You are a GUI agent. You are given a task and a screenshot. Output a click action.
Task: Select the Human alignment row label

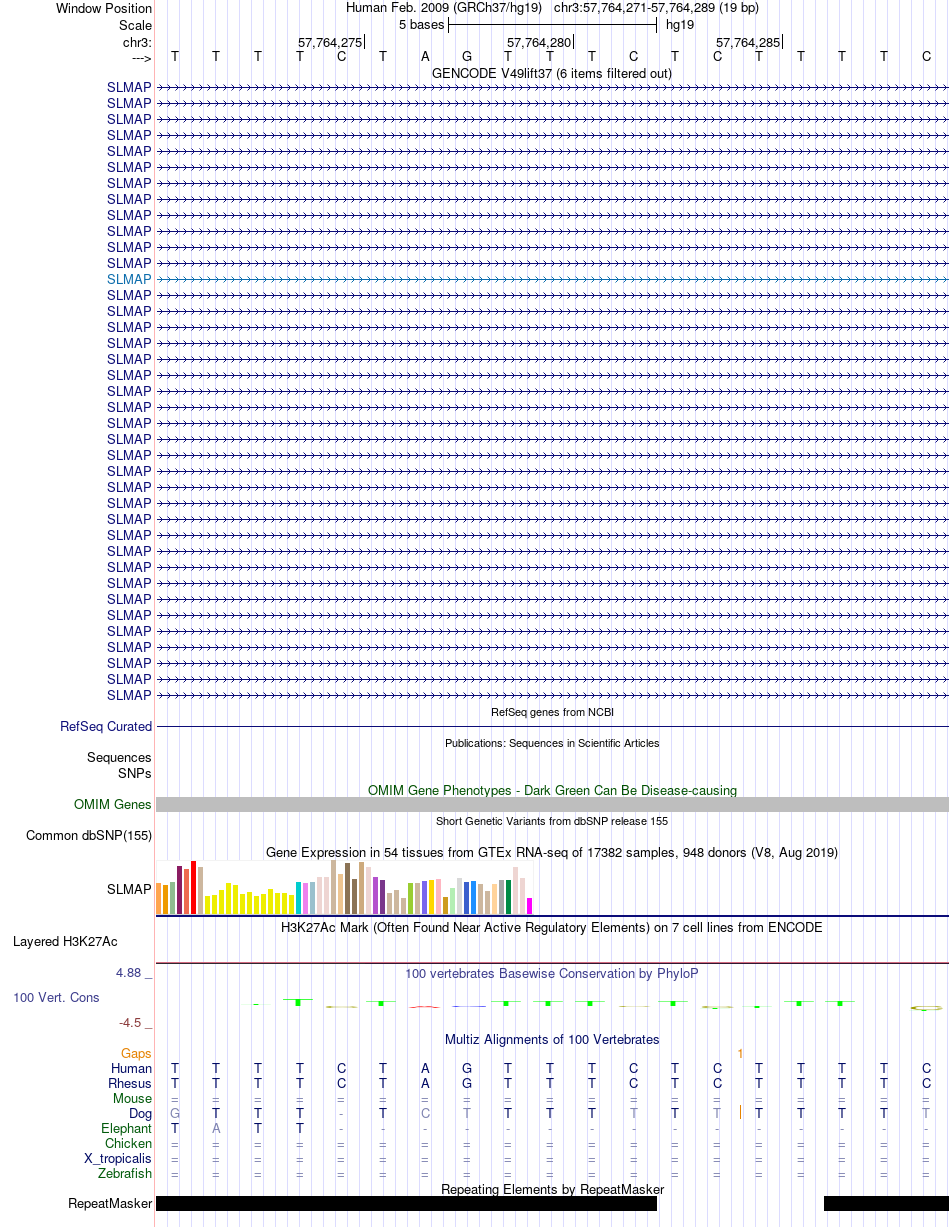131,1068
